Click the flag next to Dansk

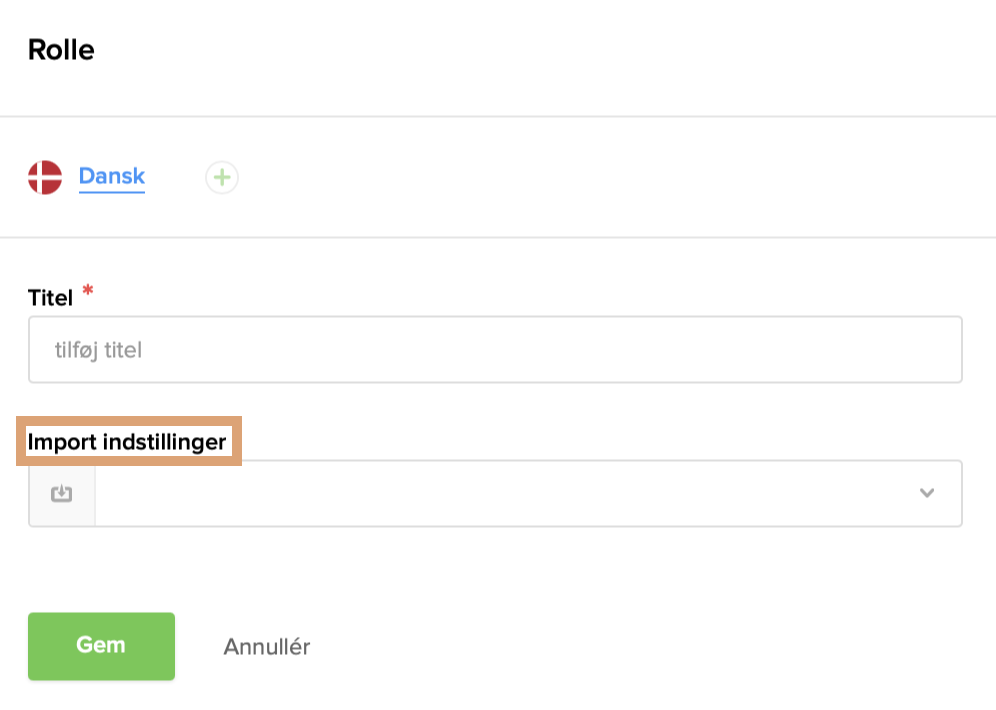45,178
